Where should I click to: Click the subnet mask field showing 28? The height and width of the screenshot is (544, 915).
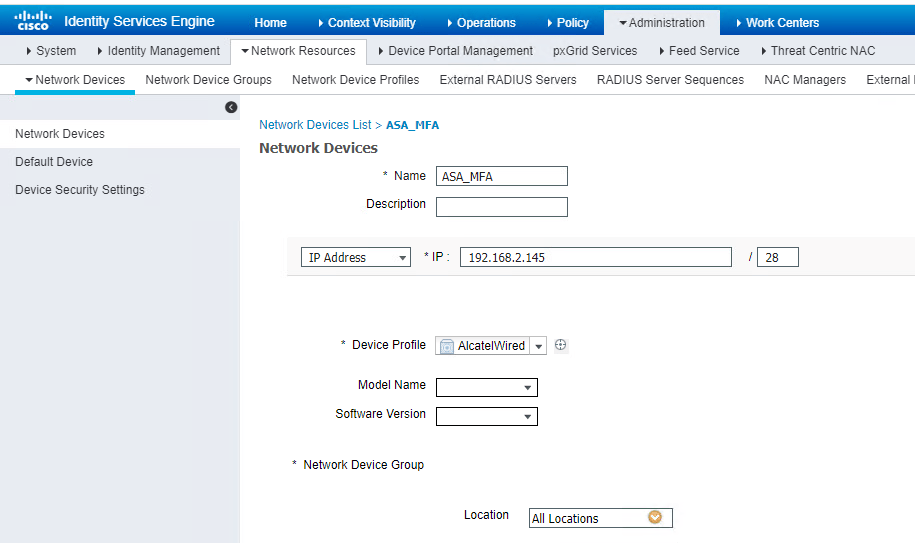point(777,258)
